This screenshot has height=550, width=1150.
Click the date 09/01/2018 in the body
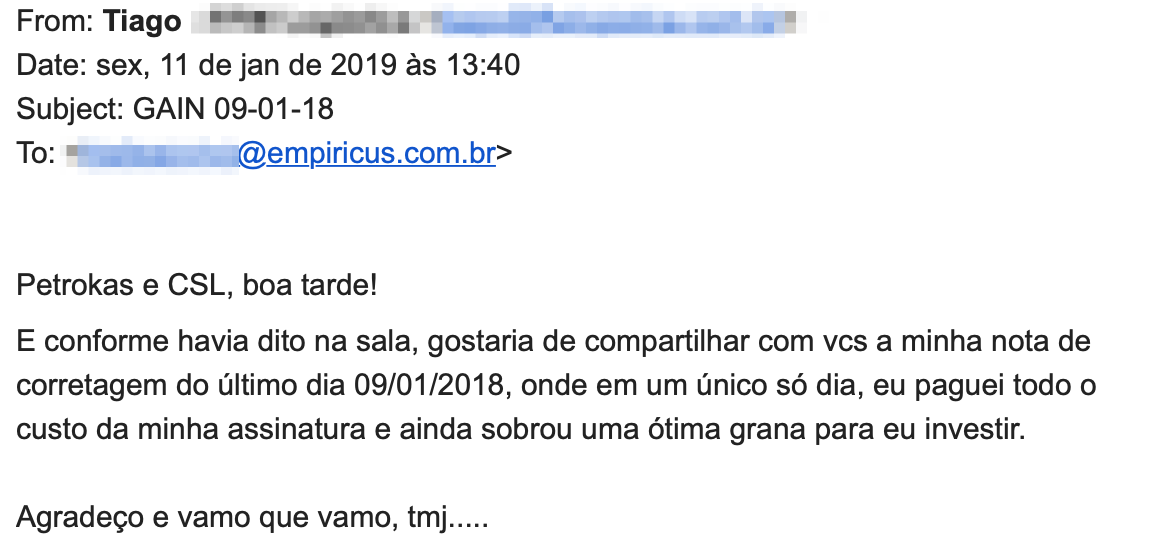click(430, 386)
